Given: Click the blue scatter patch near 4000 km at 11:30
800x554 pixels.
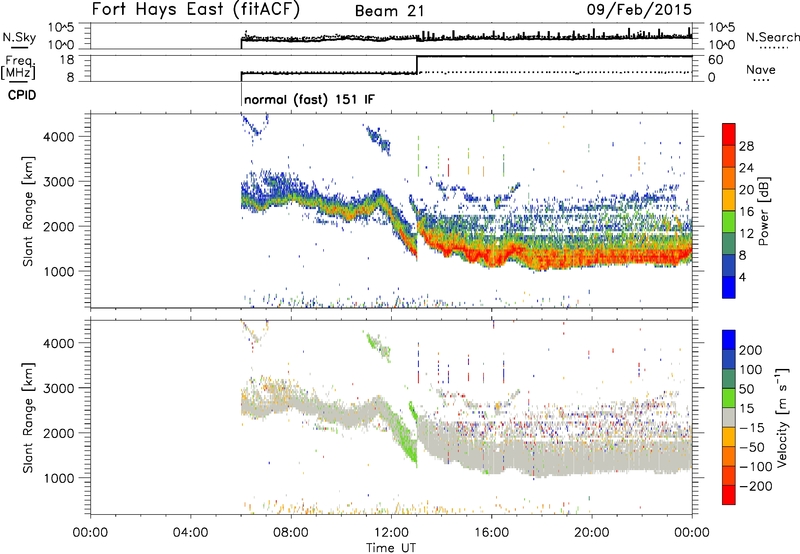Looking at the screenshot, I should point(379,139).
